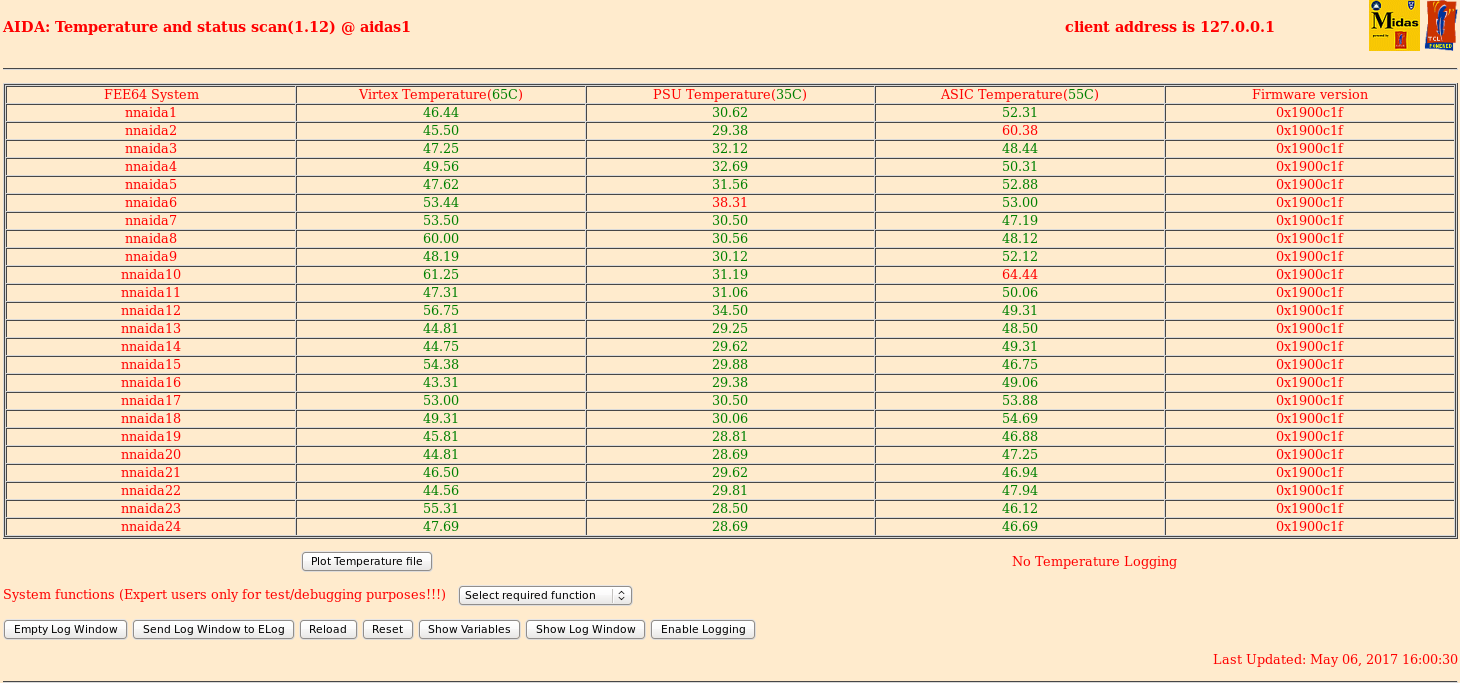The width and height of the screenshot is (1460, 683).
Task: Enable Logging via its button
Action: [x=703, y=629]
